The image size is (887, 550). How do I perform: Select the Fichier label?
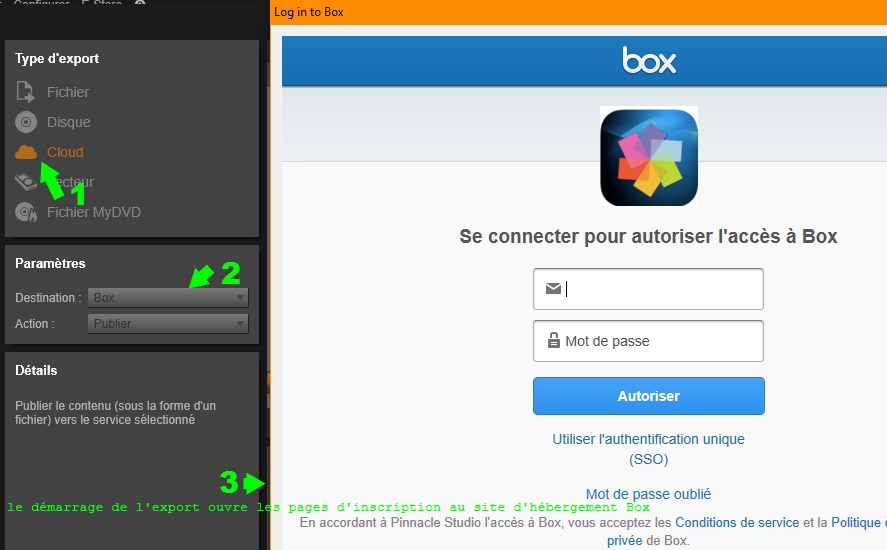click(x=68, y=92)
